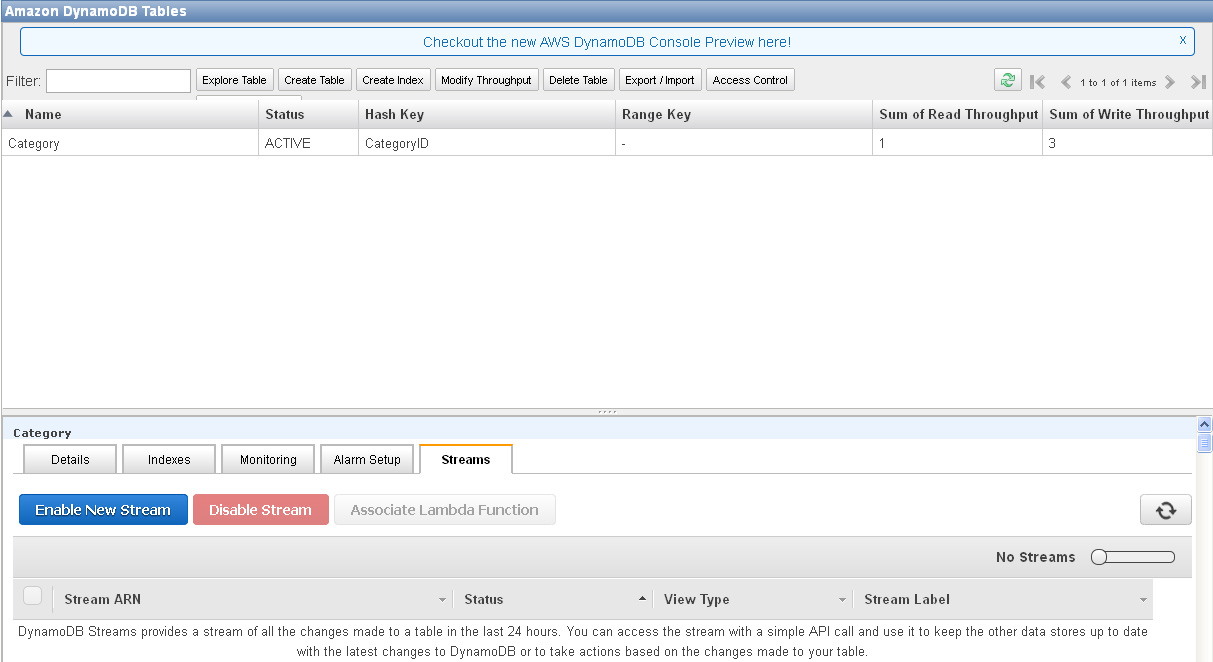
Task: Click the View Type column header
Action: coord(752,599)
